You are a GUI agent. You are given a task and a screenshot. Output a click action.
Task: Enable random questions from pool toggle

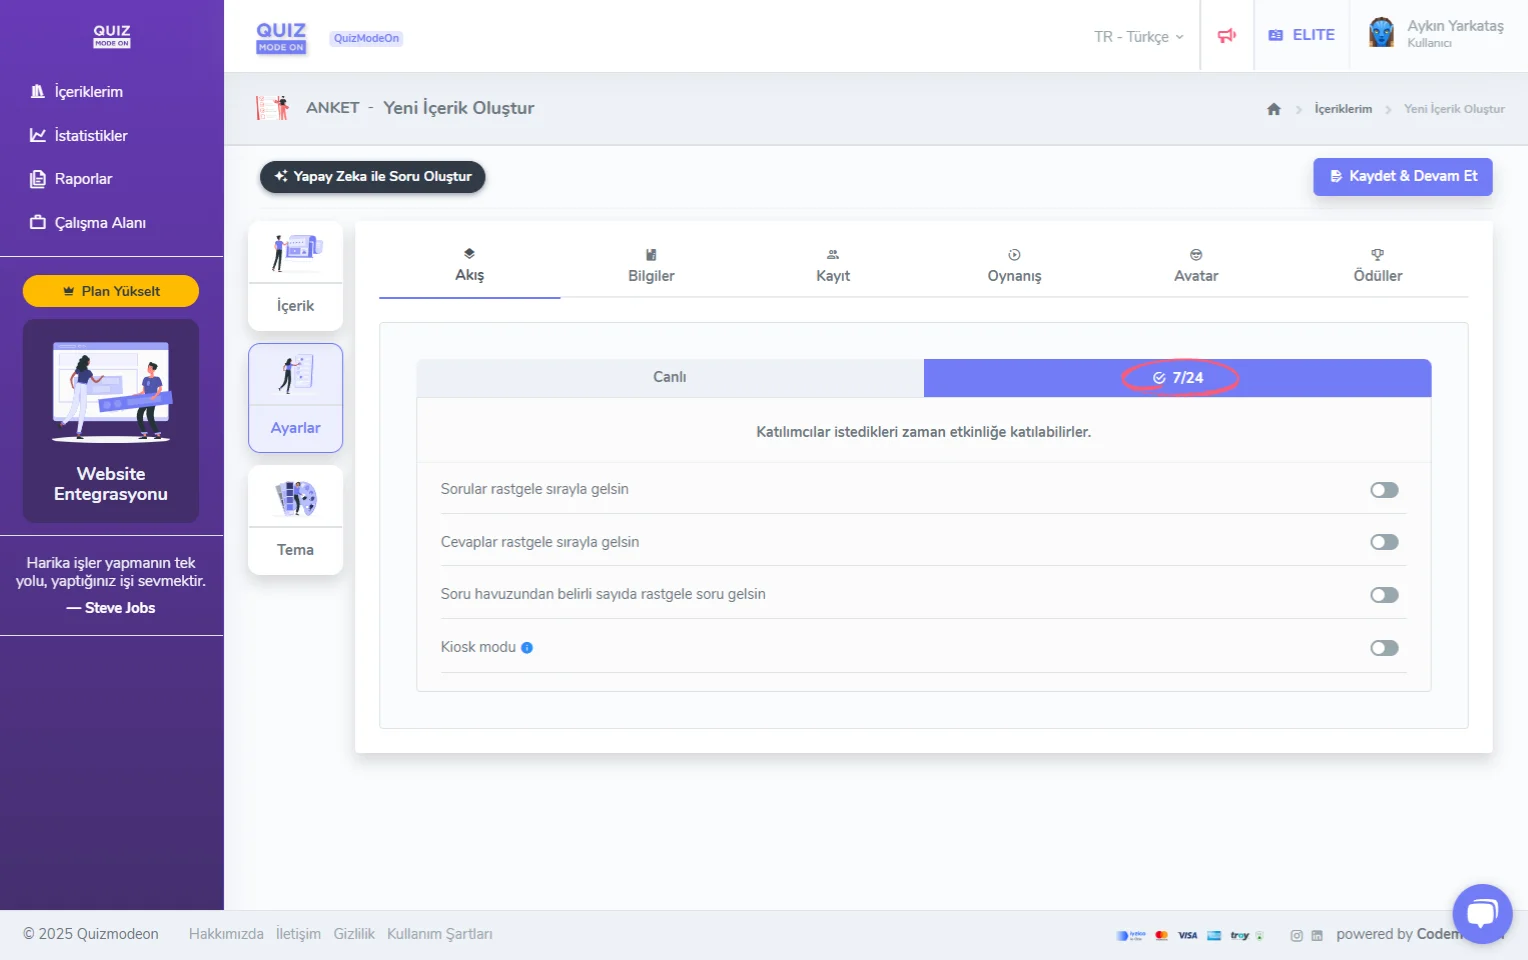1384,595
